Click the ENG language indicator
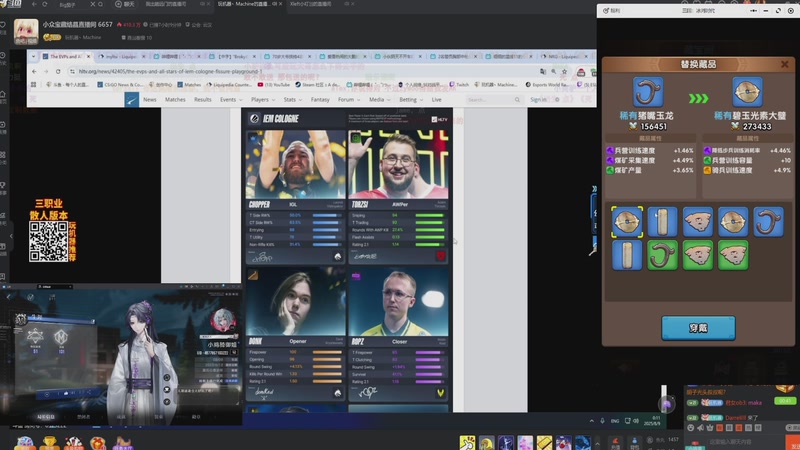Image resolution: width=800 pixels, height=450 pixels. coord(615,421)
